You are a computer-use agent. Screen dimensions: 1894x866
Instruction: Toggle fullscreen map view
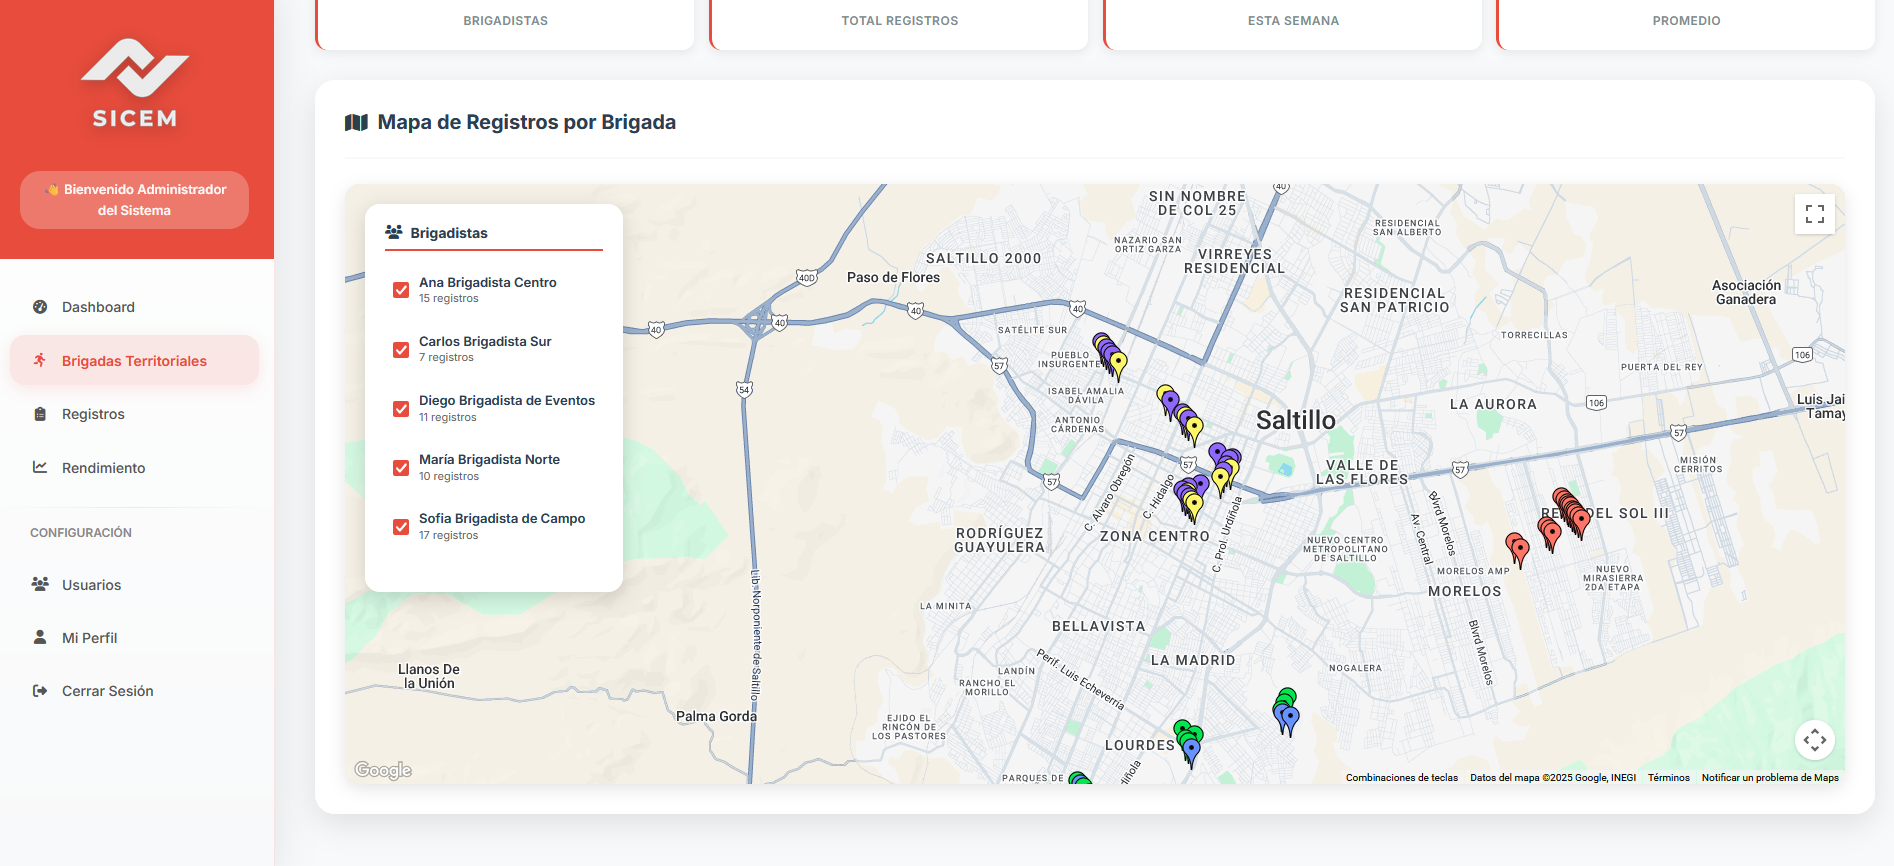click(1815, 214)
